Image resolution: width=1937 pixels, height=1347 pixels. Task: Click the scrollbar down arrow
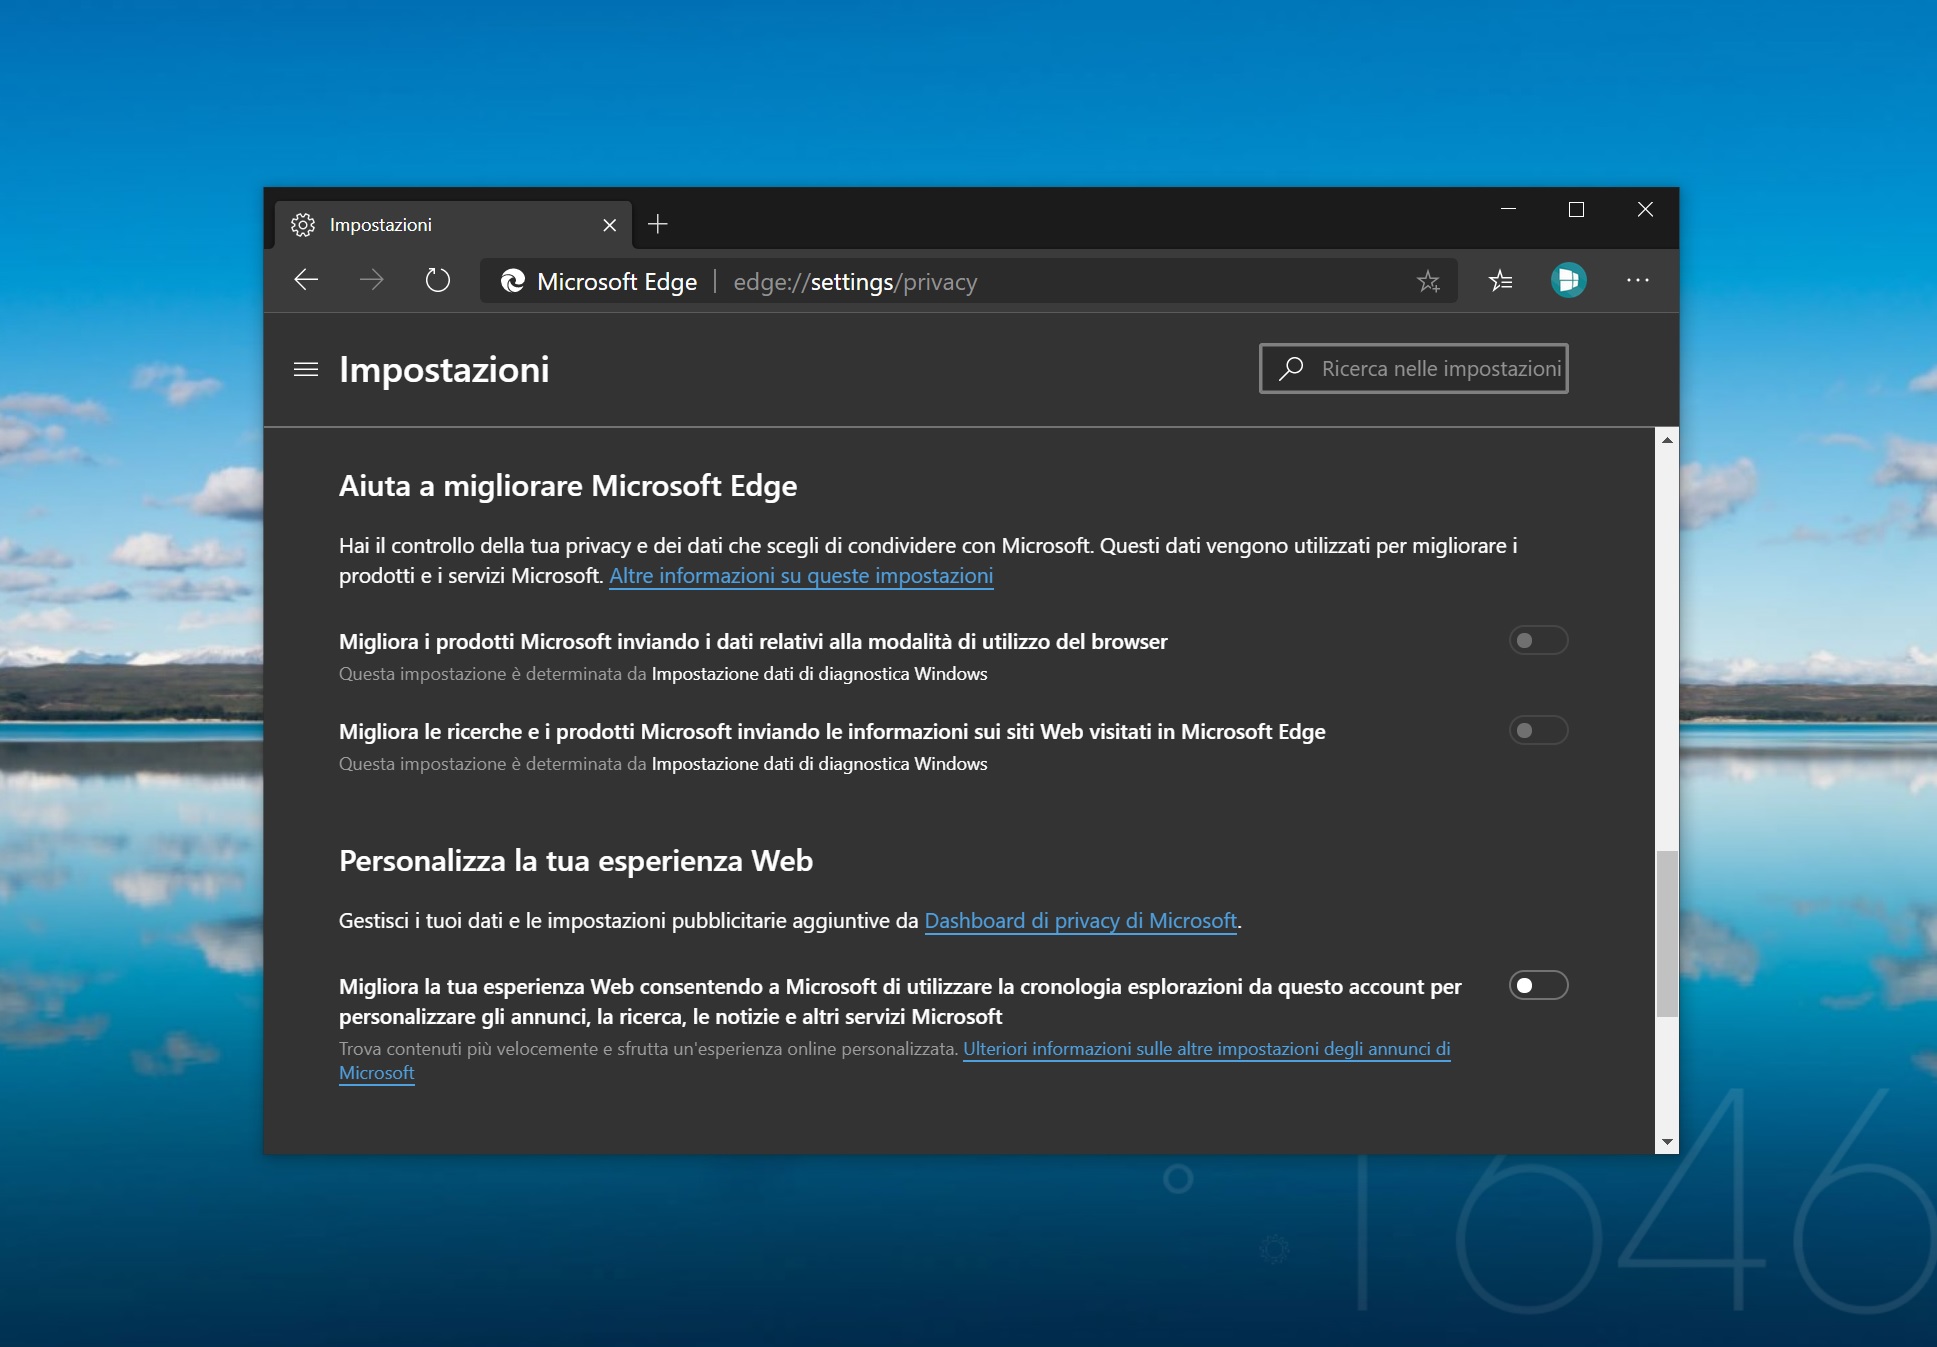tap(1666, 1141)
